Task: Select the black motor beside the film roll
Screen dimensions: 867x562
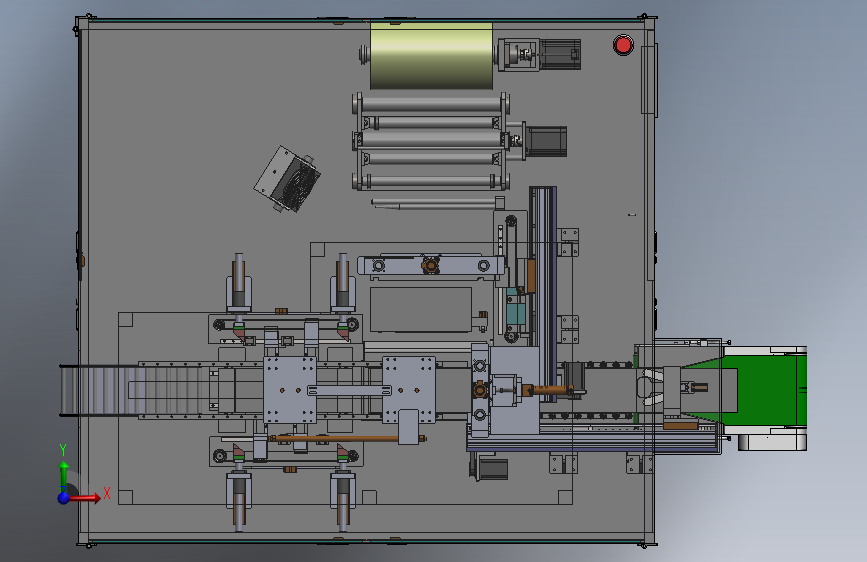Action: tap(560, 54)
